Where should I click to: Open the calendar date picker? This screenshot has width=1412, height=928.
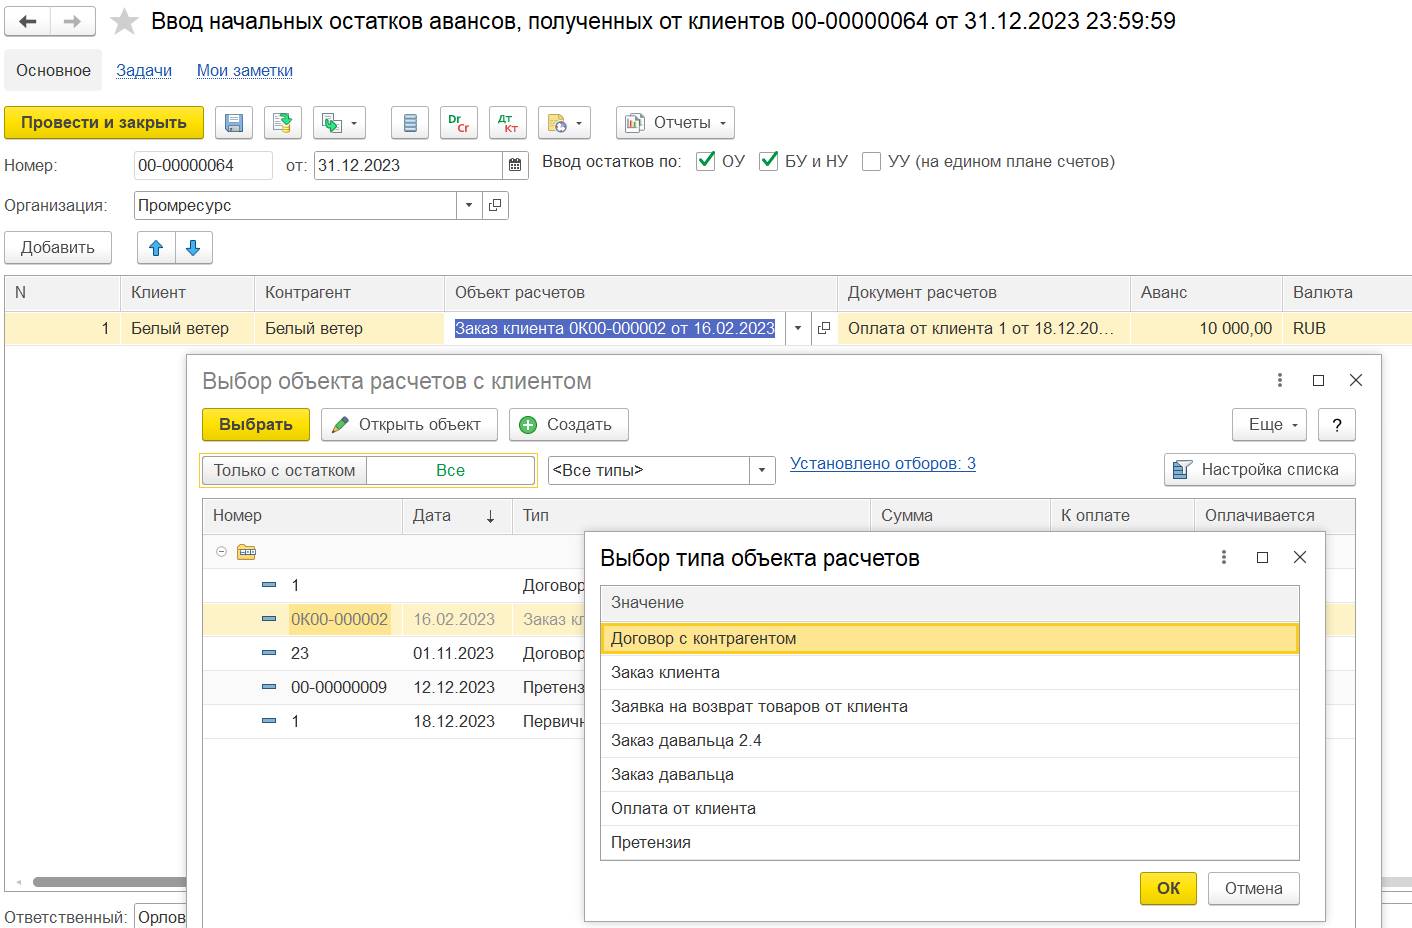tap(515, 166)
